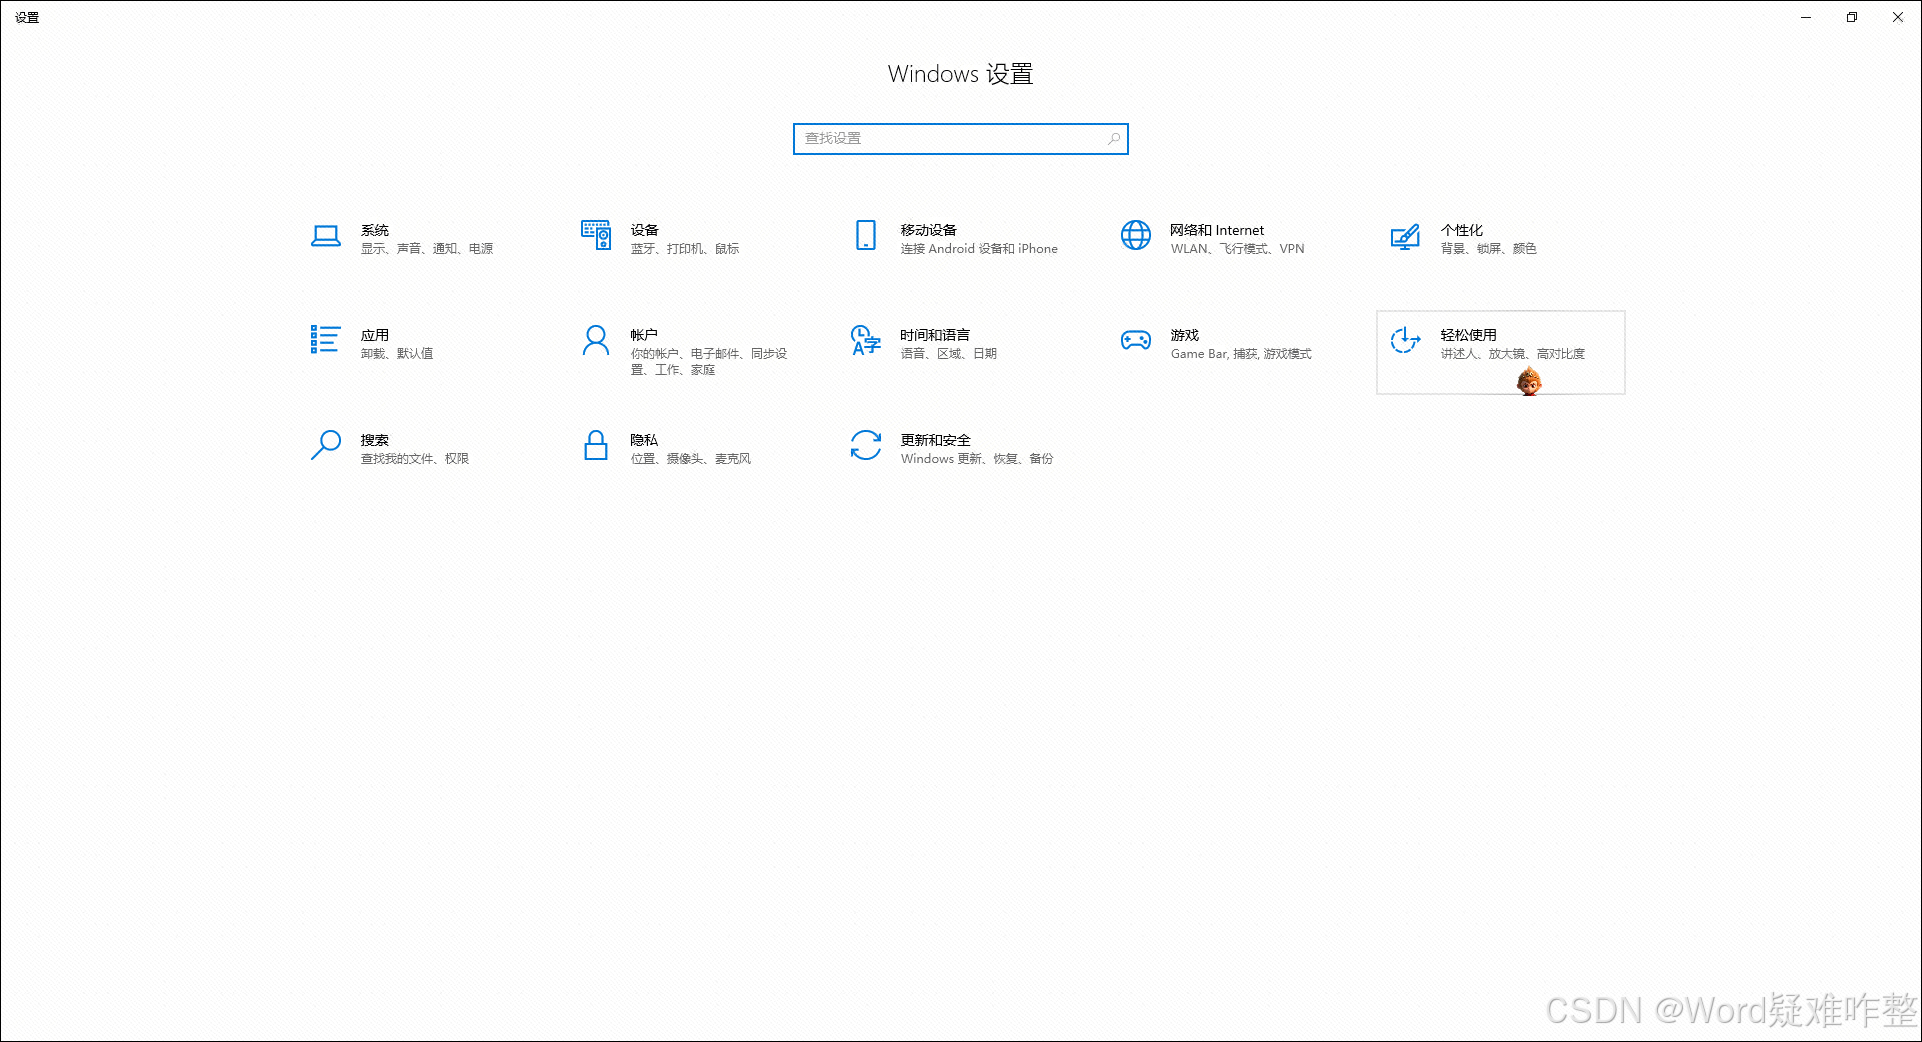Click the search magnifier in 查找设置 box
This screenshot has width=1922, height=1042.
coord(1114,139)
